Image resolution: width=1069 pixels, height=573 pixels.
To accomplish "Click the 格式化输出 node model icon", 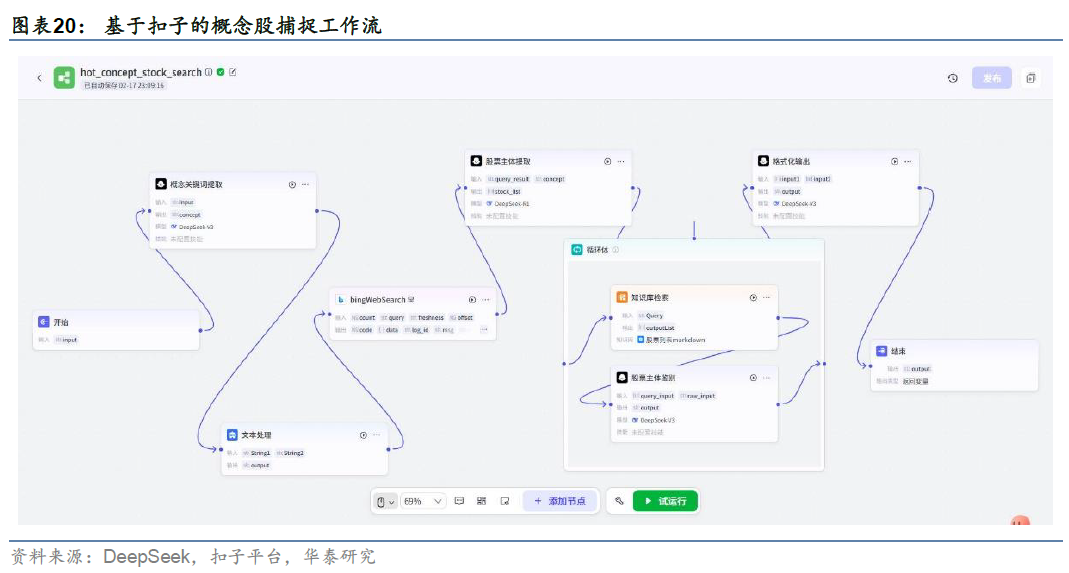I will point(764,161).
